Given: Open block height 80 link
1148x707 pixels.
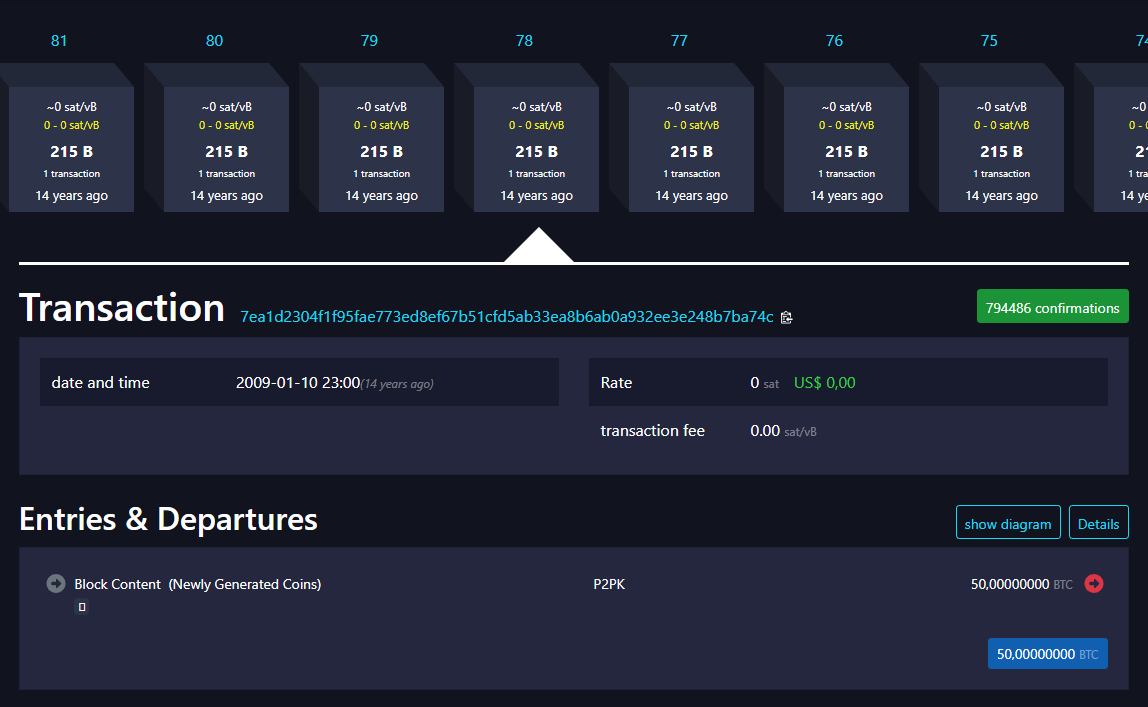Looking at the screenshot, I should [x=214, y=41].
